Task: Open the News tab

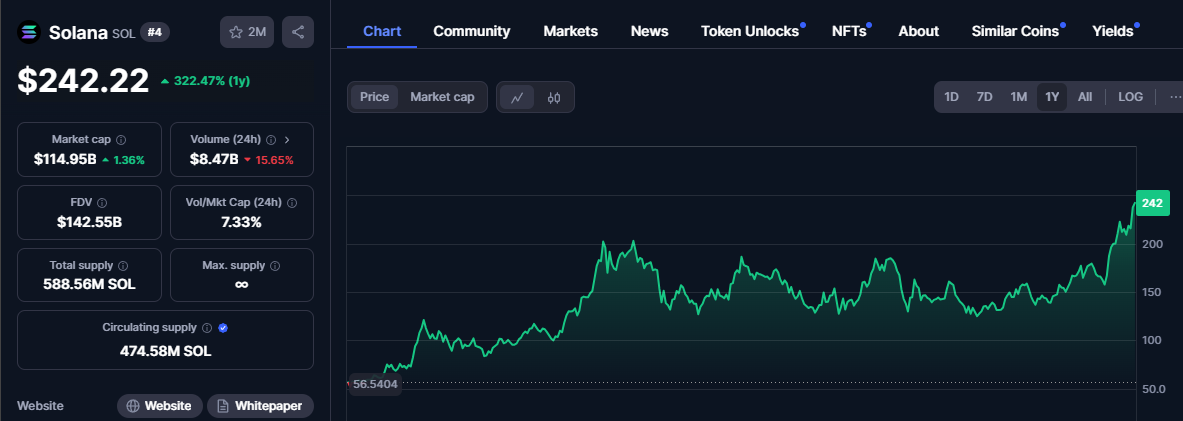Action: click(x=650, y=32)
